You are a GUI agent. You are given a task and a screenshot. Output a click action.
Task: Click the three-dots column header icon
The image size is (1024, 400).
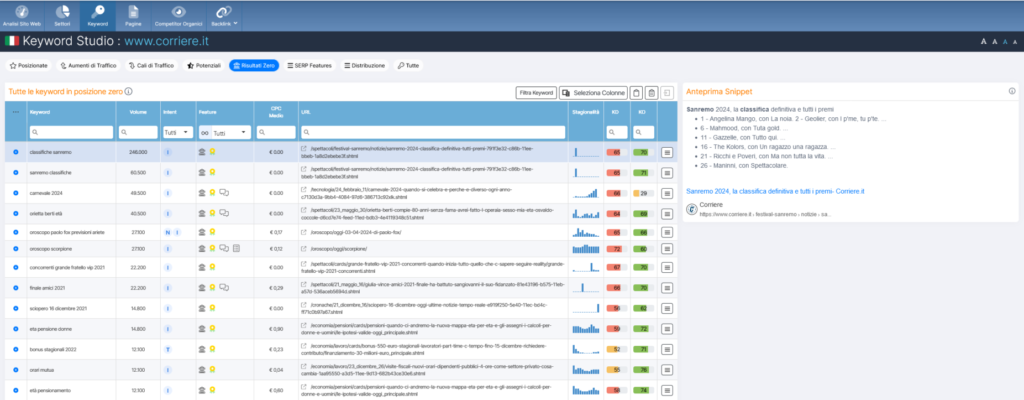(x=16, y=112)
